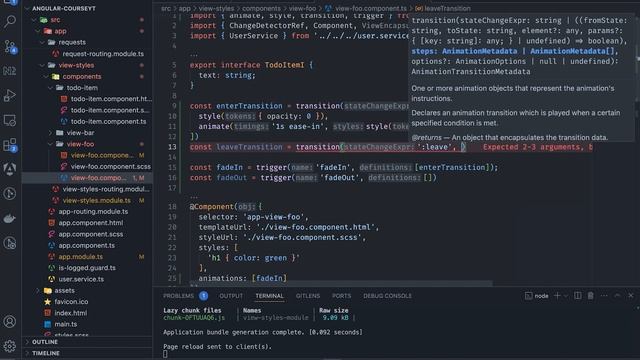Click the 'Expected 2-3 arguments' error text
The height and width of the screenshot is (360, 640).
[x=538, y=147]
